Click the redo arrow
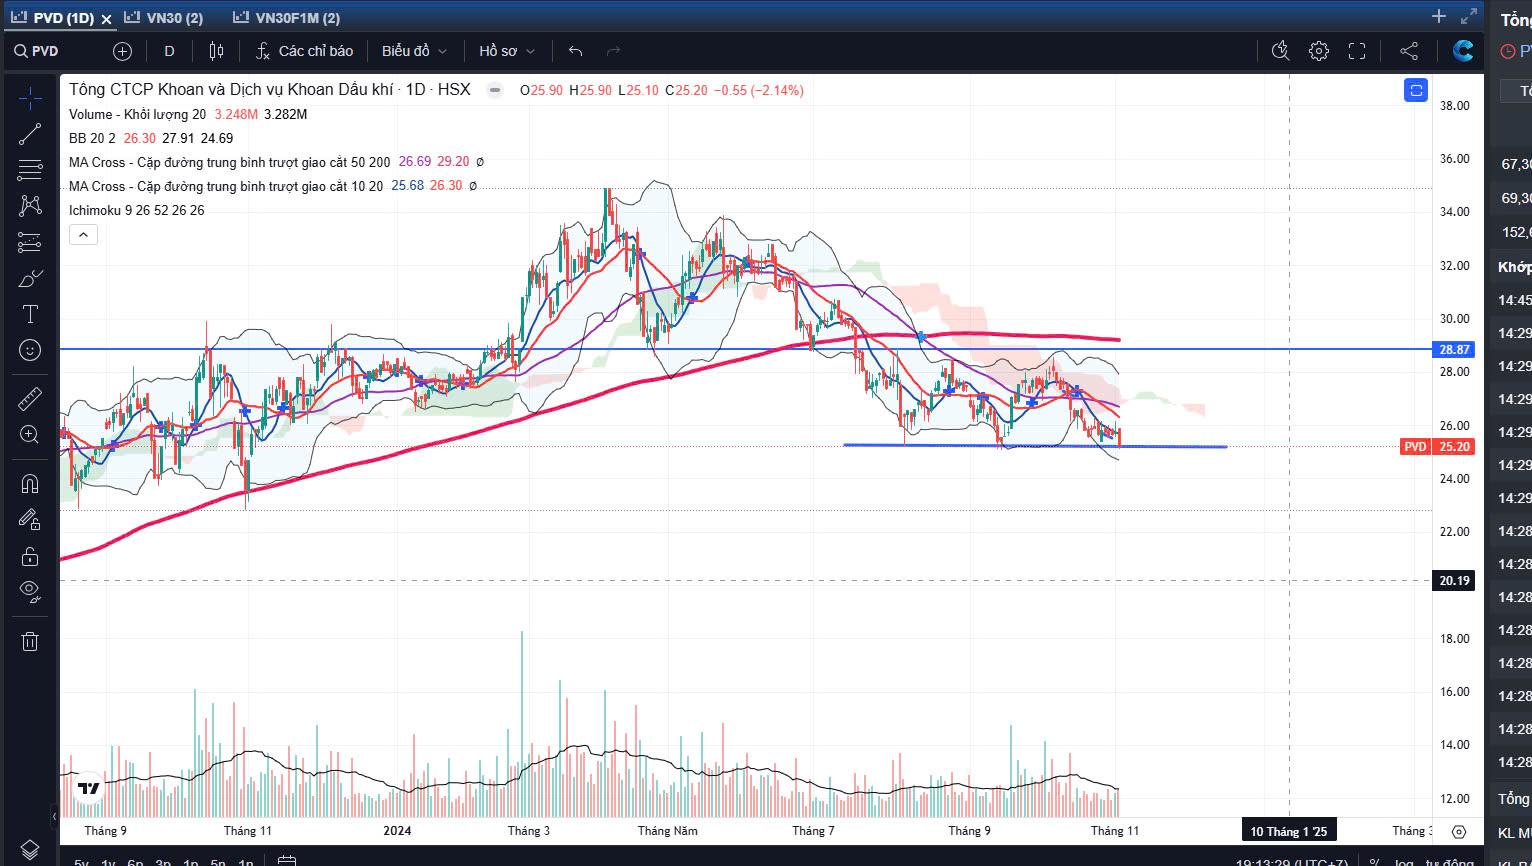Image resolution: width=1532 pixels, height=866 pixels. 614,51
